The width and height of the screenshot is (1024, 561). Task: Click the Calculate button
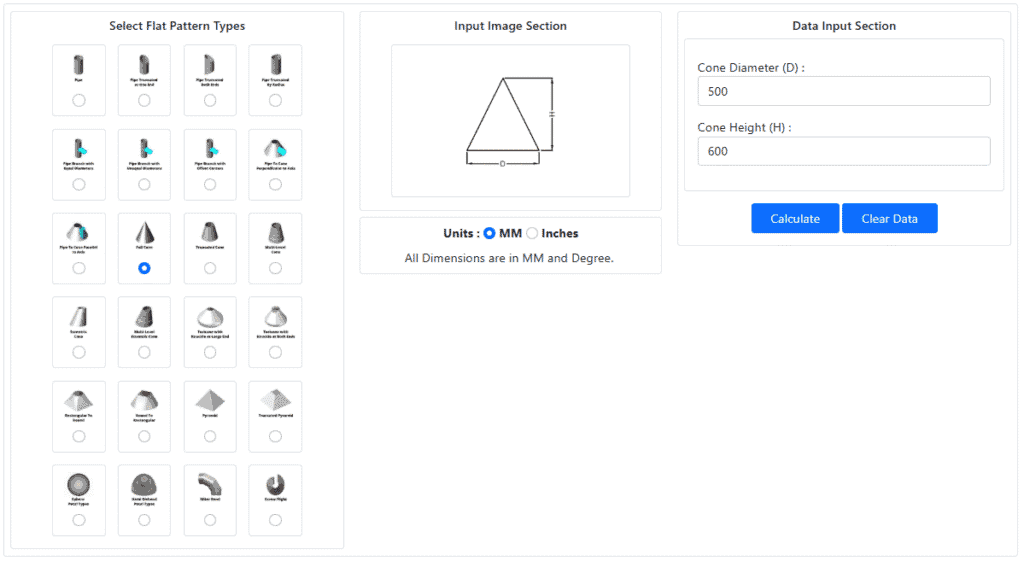(x=795, y=218)
